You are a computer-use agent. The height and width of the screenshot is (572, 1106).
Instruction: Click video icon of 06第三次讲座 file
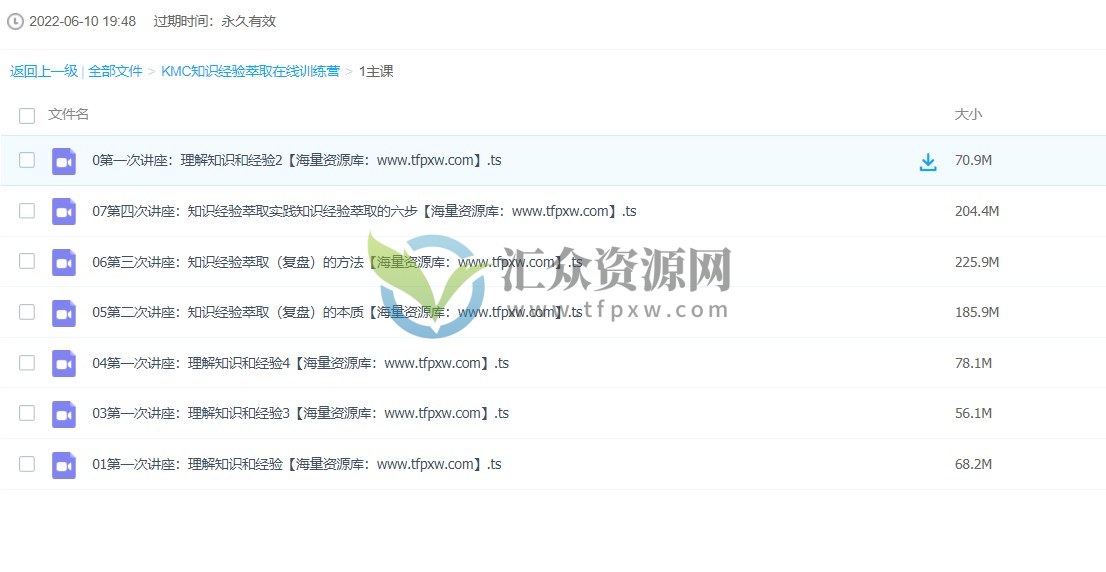(x=64, y=262)
